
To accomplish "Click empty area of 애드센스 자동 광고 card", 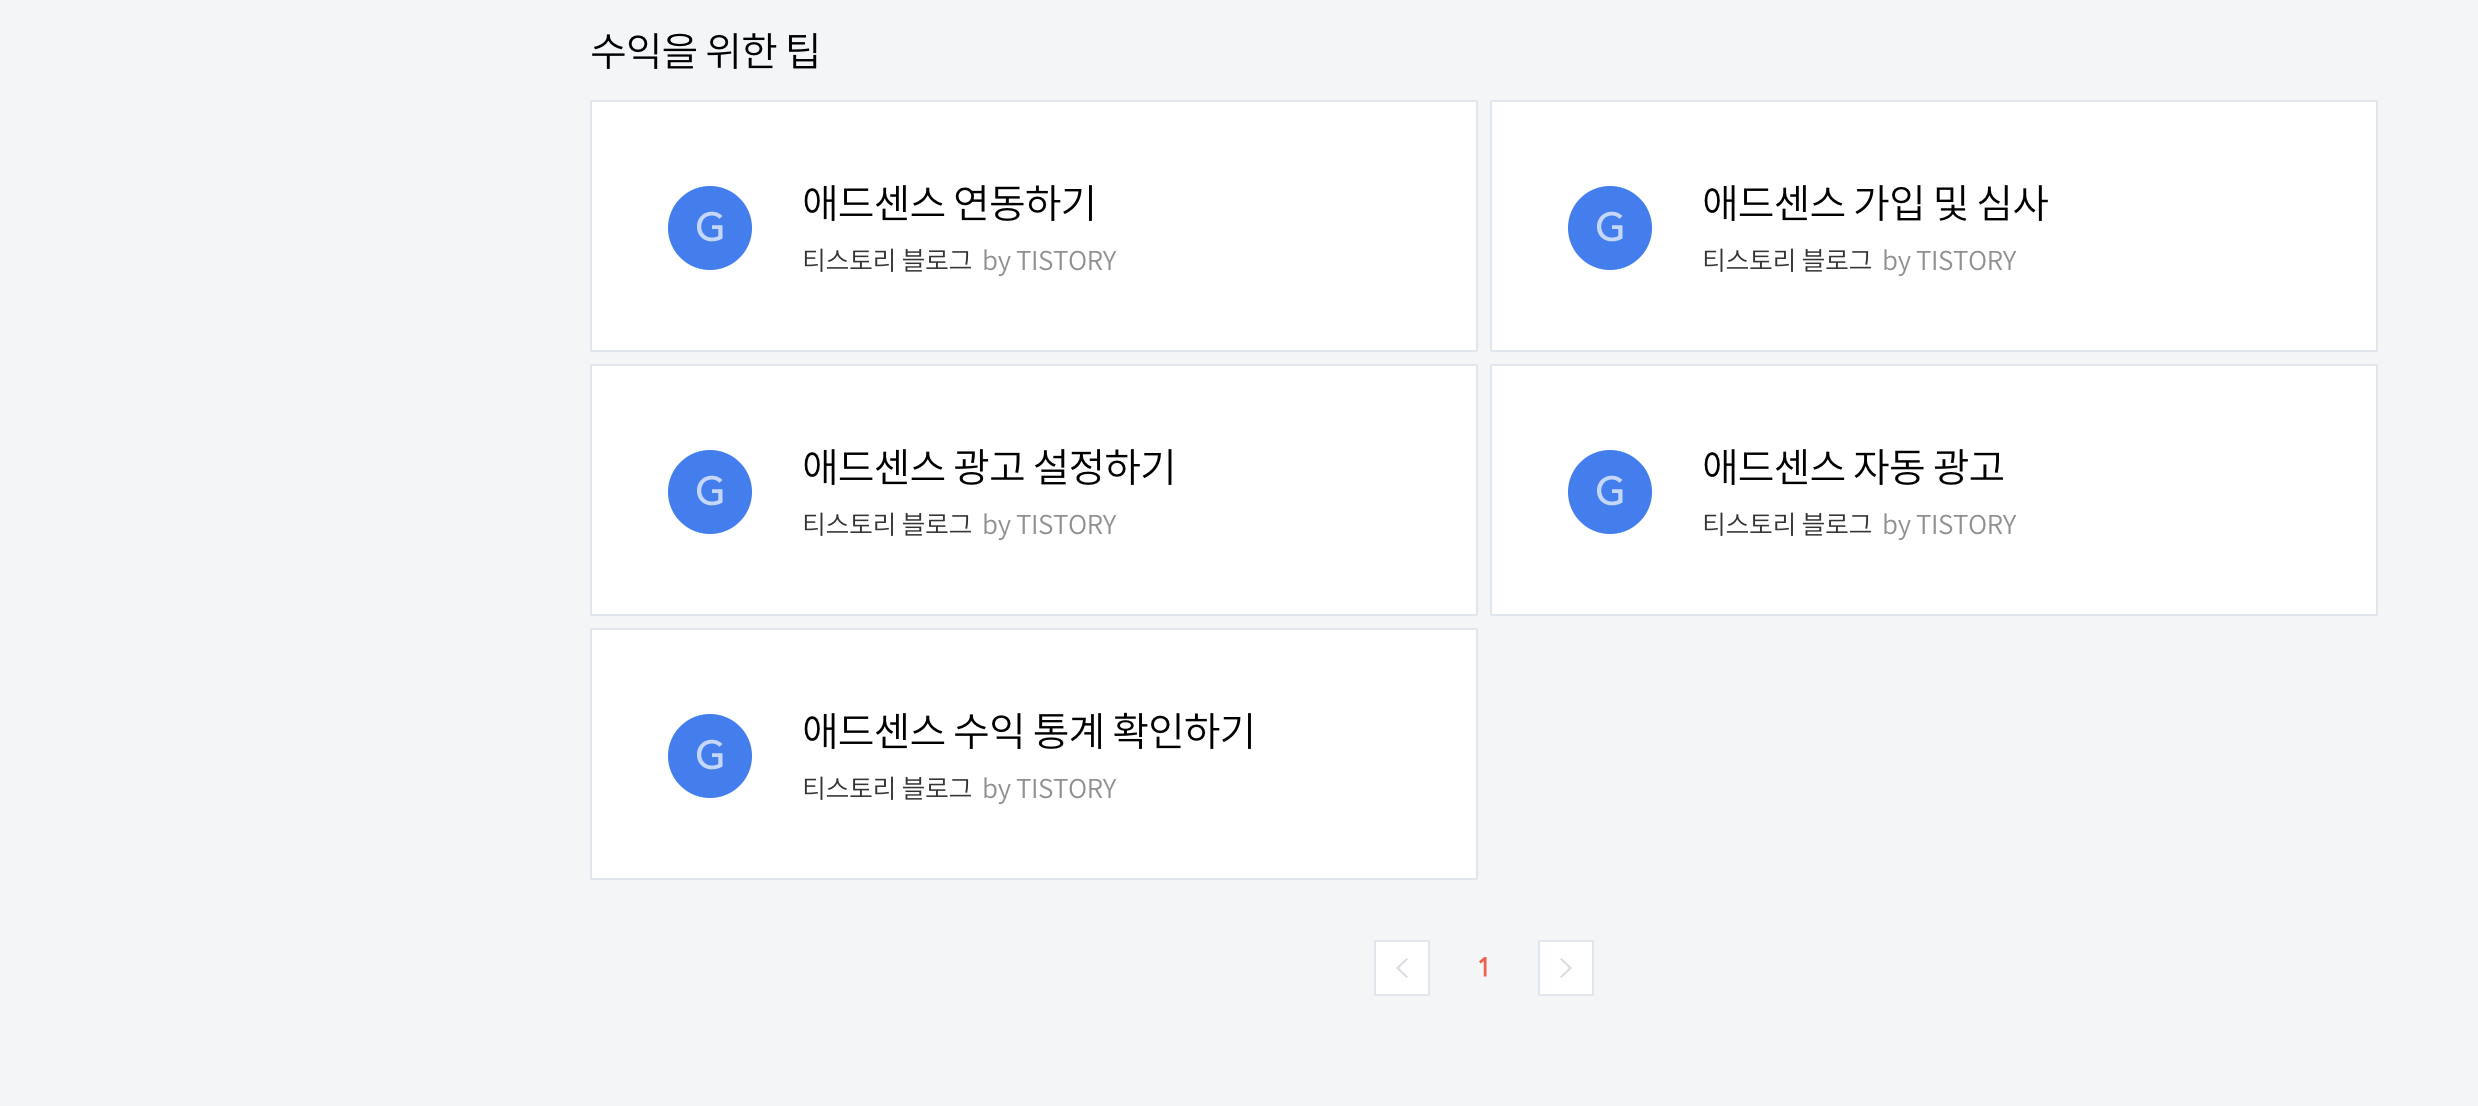I will coord(2200,490).
